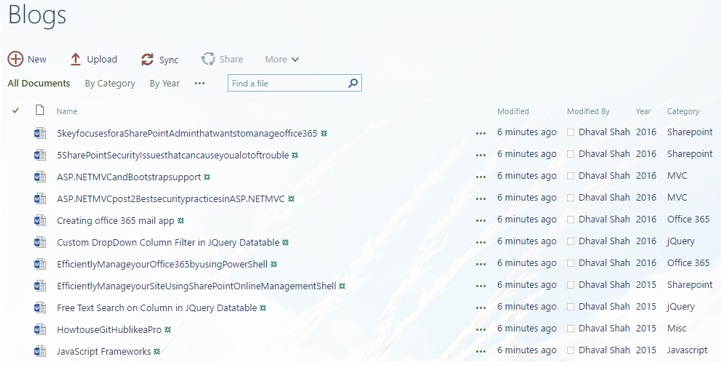Sort by the Name column header
The height and width of the screenshot is (366, 721).
pos(67,111)
